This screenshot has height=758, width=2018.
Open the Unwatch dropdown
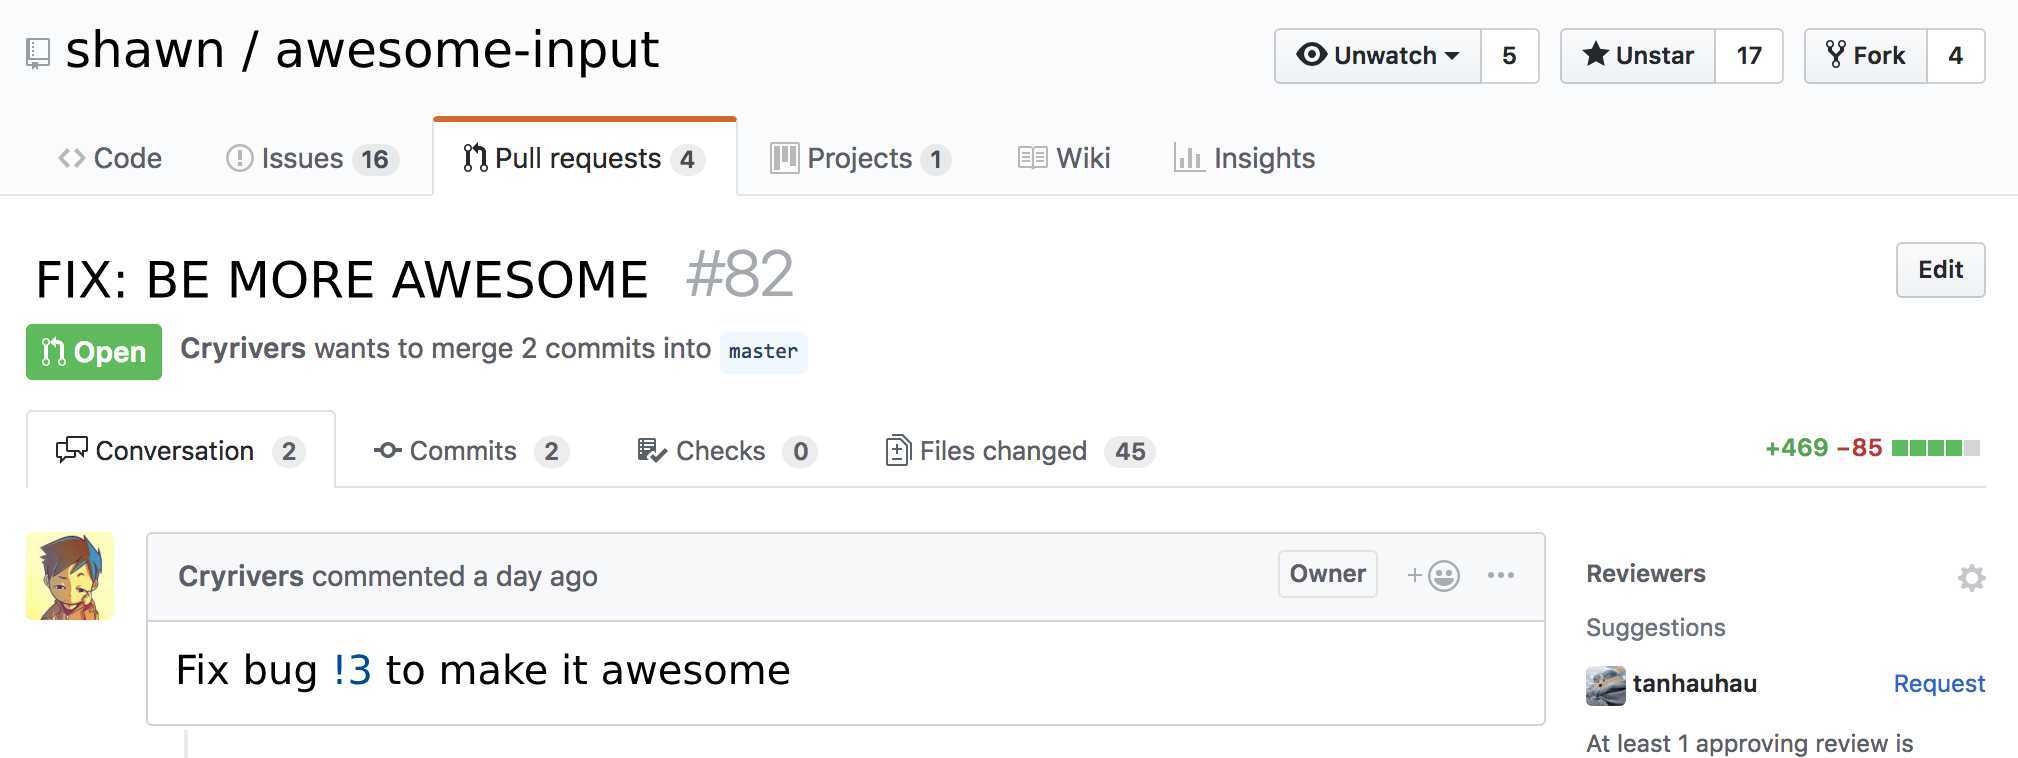1378,56
